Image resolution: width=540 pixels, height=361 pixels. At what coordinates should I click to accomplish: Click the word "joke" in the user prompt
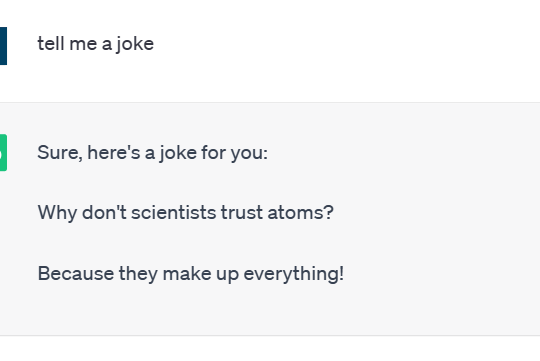coord(135,45)
